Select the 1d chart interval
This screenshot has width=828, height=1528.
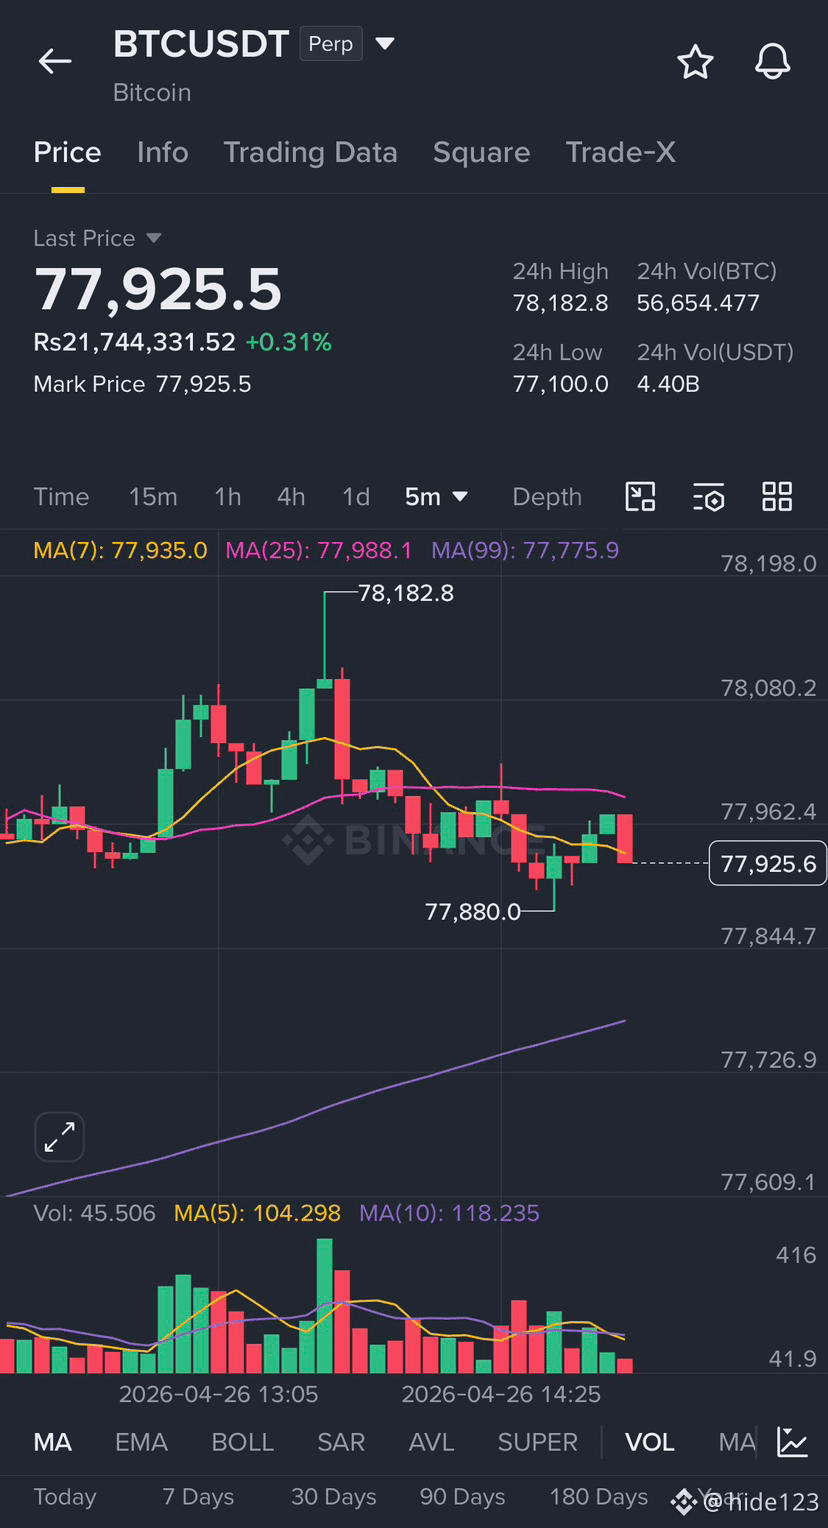(356, 497)
